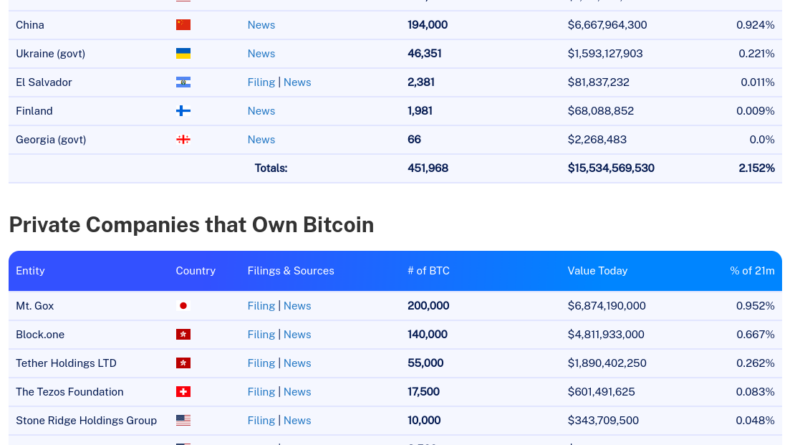Click the 'Entity' column header

pyautogui.click(x=30, y=271)
